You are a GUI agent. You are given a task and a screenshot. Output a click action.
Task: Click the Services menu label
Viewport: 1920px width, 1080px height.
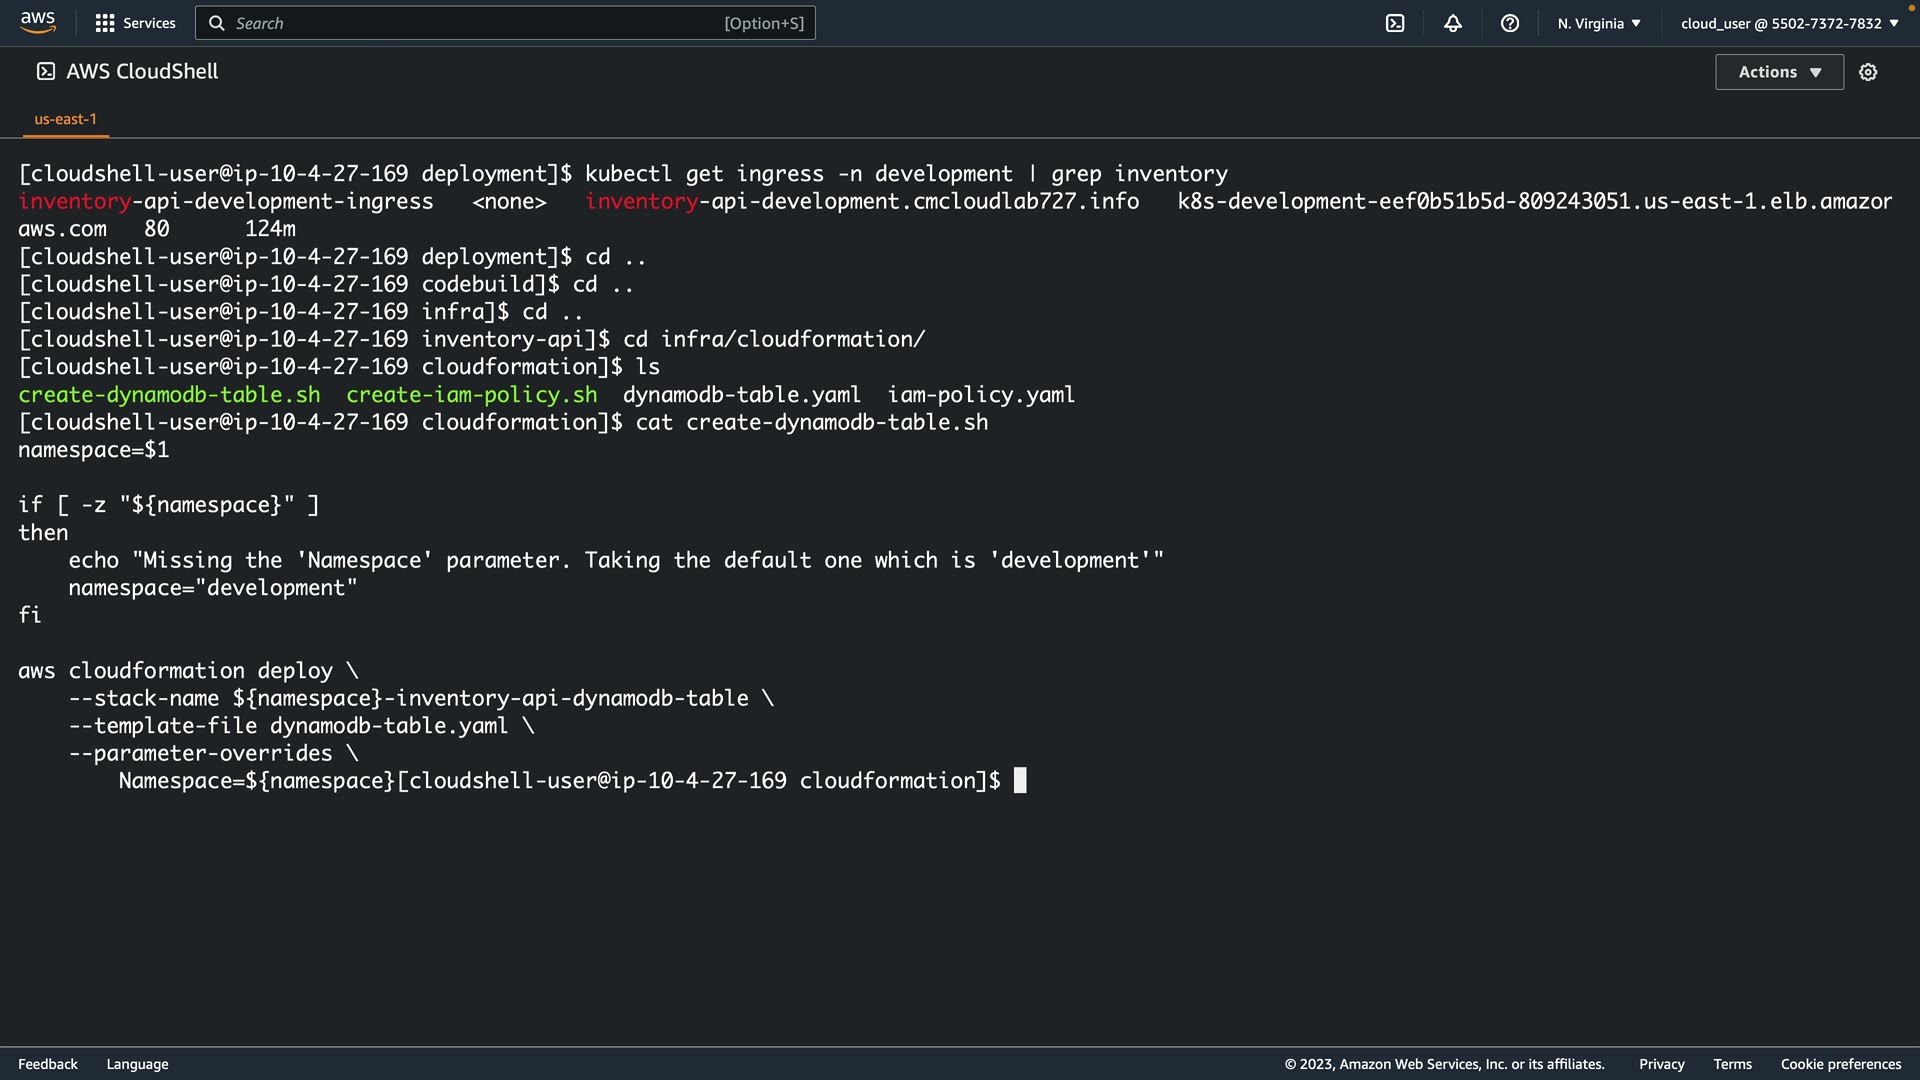149,23
